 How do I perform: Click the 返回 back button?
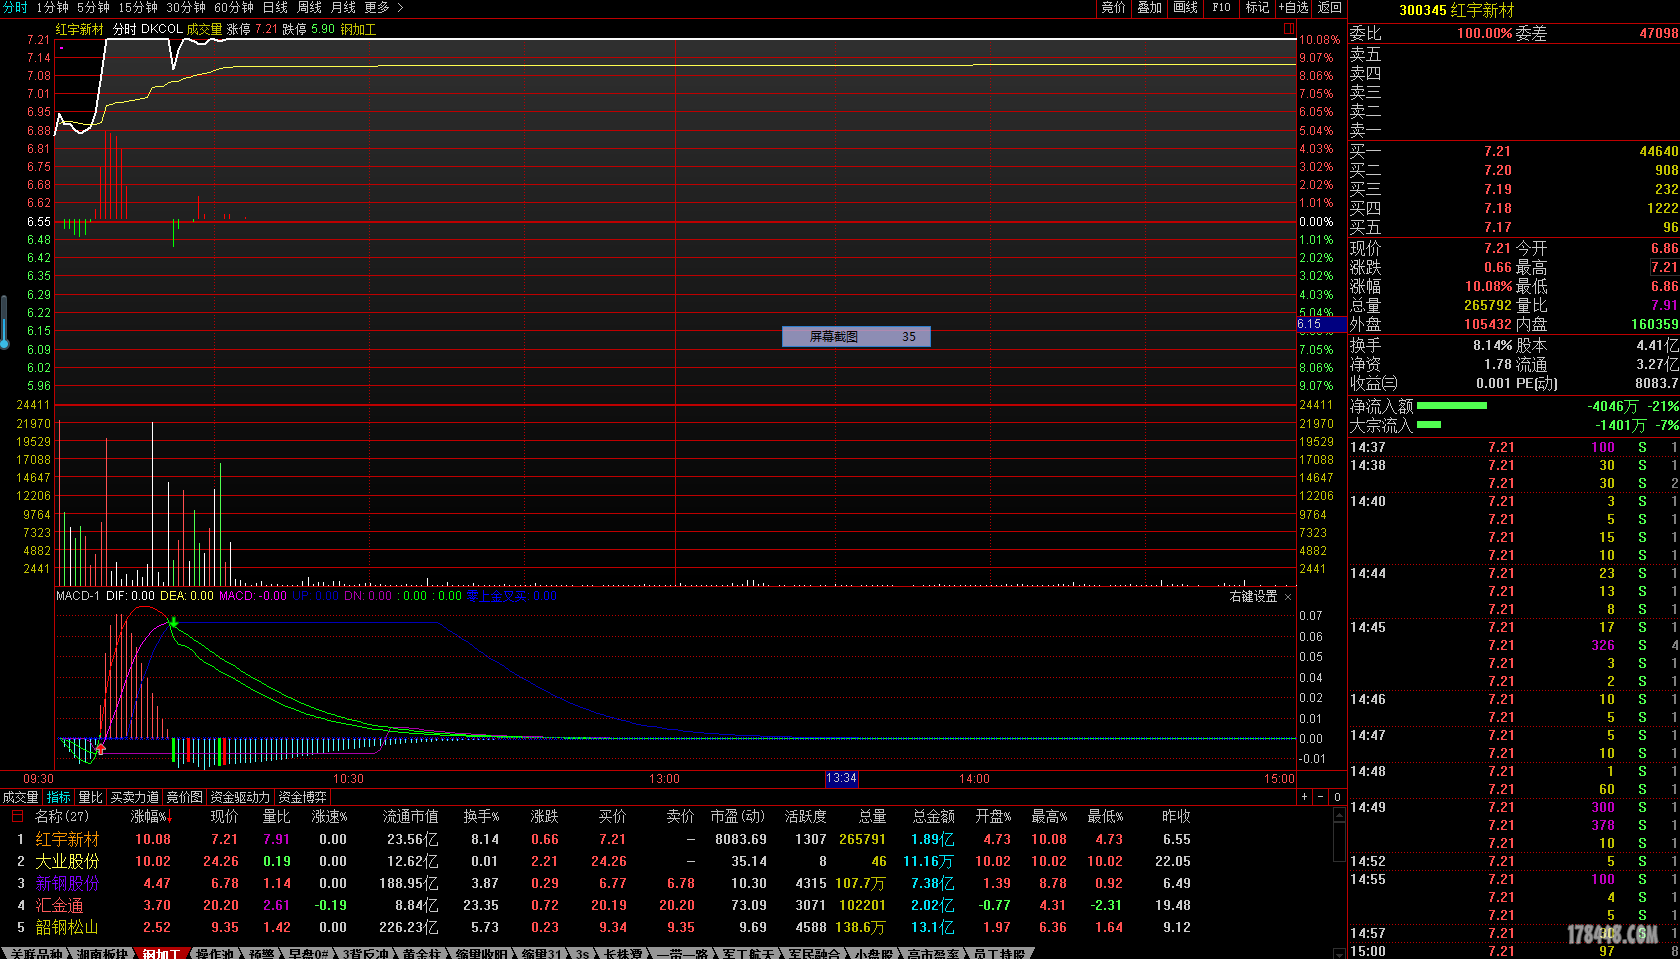(1329, 7)
